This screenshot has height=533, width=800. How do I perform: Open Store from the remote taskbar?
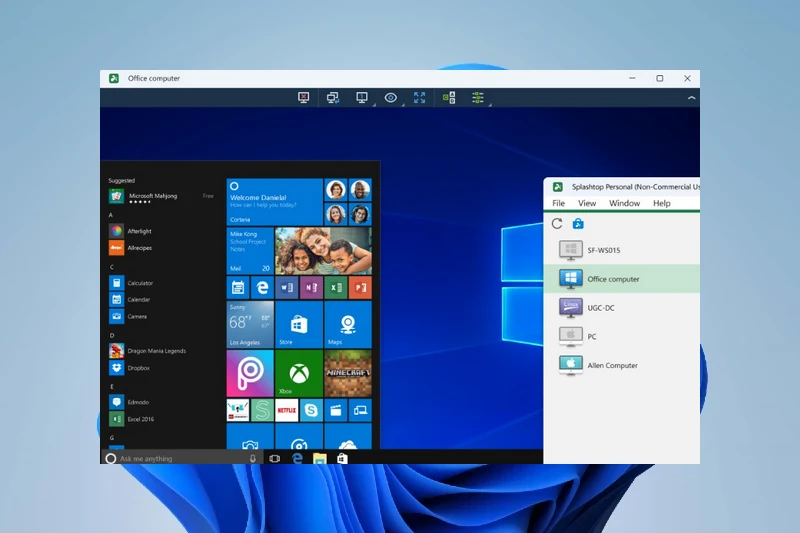click(x=342, y=458)
